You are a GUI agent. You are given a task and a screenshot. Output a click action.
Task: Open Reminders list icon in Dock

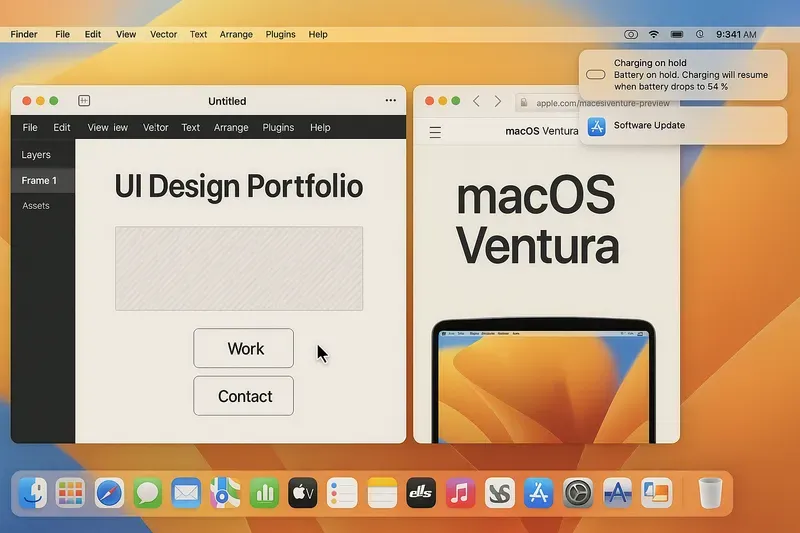[342, 493]
